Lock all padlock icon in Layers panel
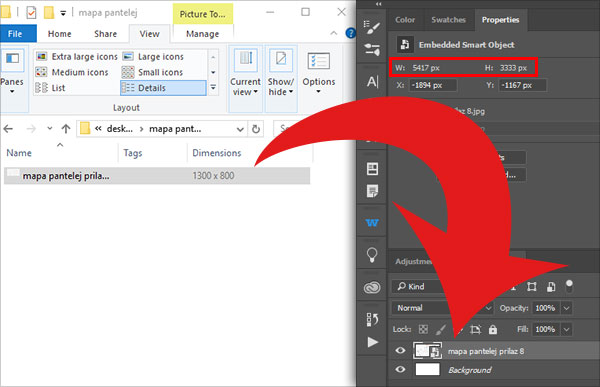The width and height of the screenshot is (600, 387). [x=493, y=329]
